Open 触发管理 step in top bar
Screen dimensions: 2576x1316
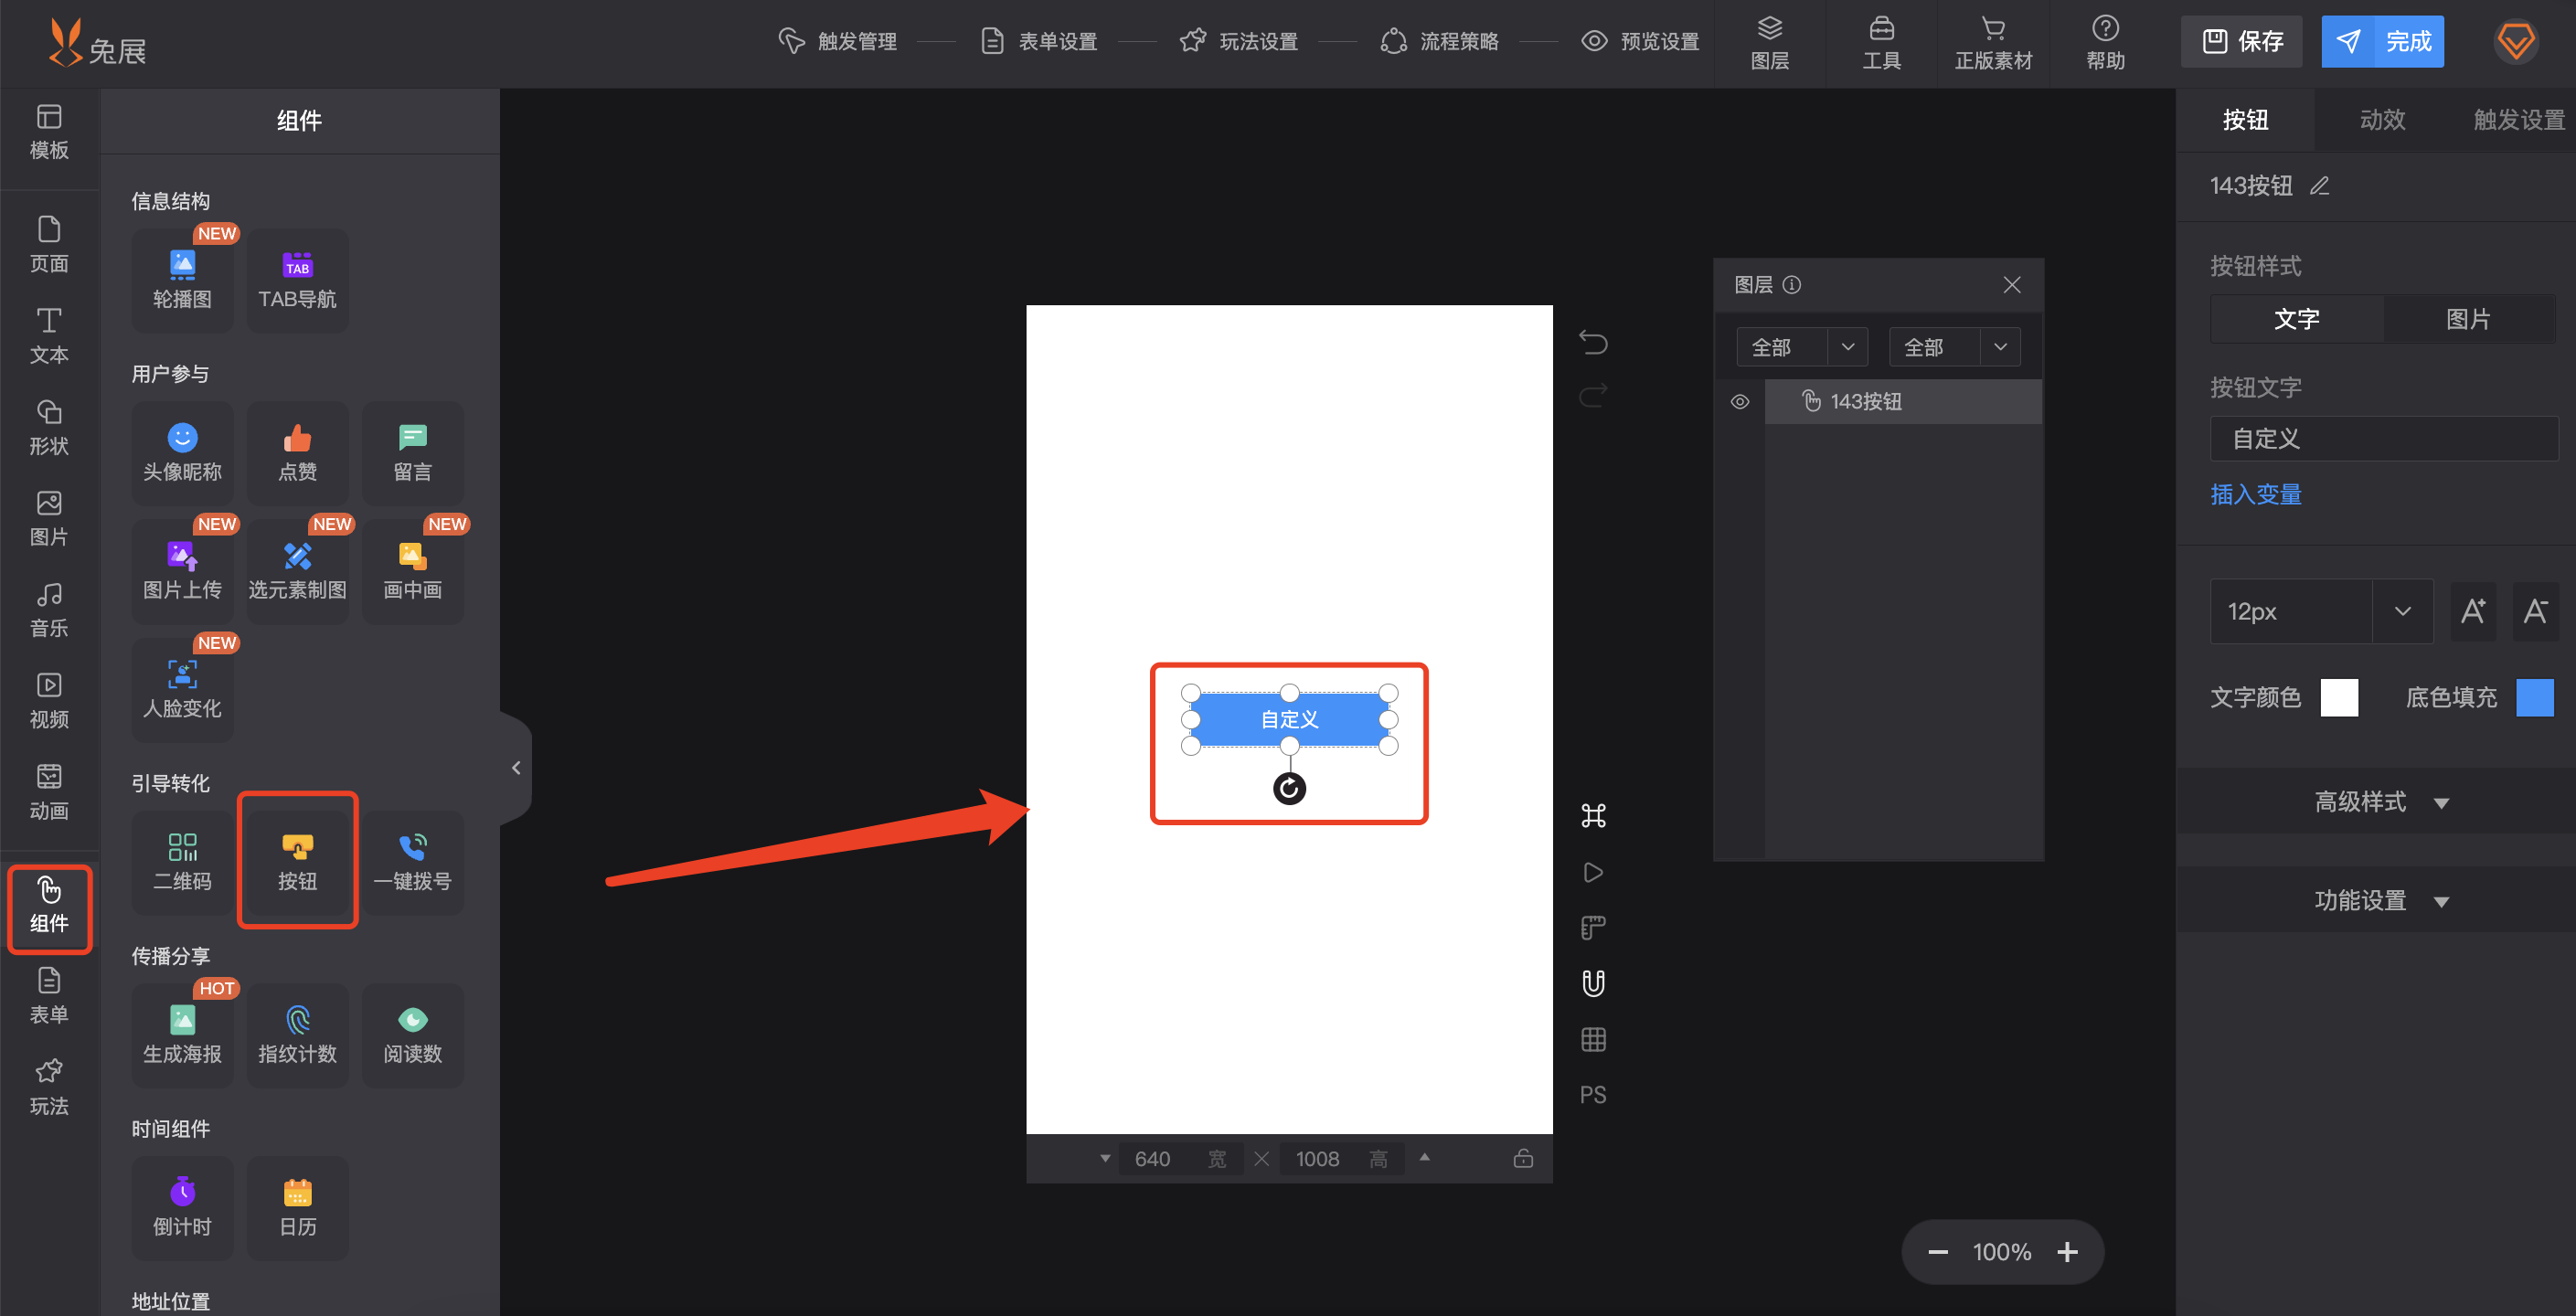click(x=837, y=41)
